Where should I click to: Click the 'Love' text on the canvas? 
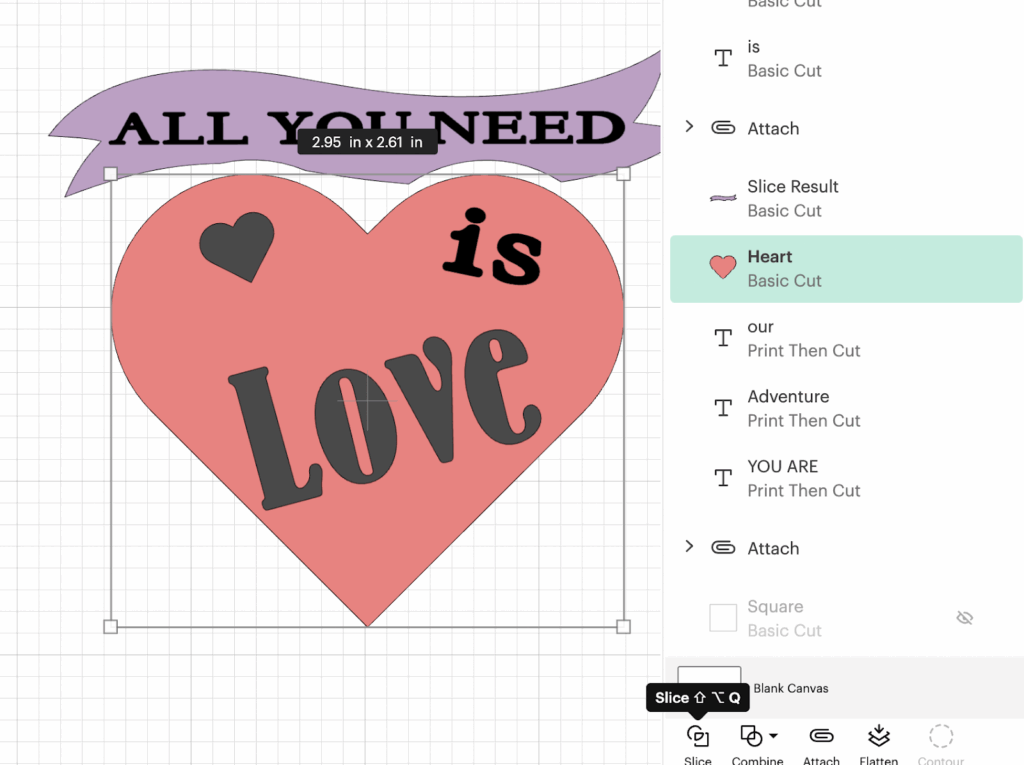pyautogui.click(x=380, y=410)
